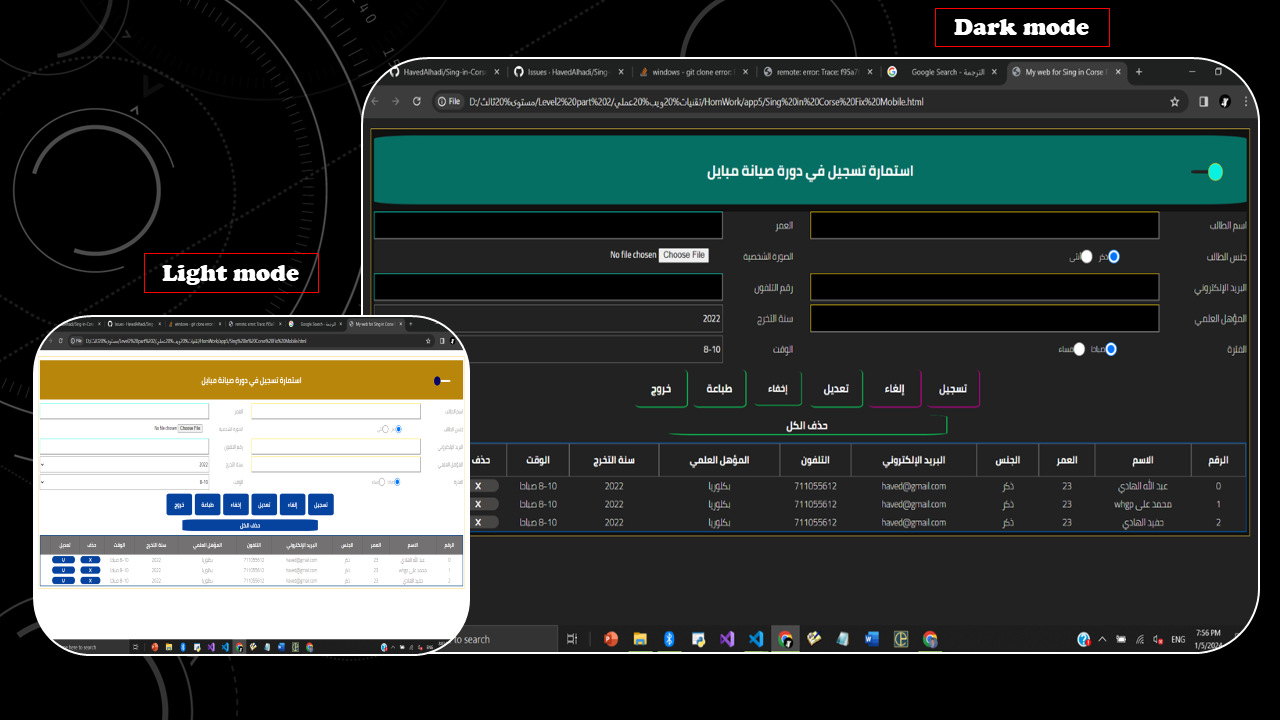Open Visual Studio Code from the taskbar
1280x720 pixels.
[x=756, y=639]
